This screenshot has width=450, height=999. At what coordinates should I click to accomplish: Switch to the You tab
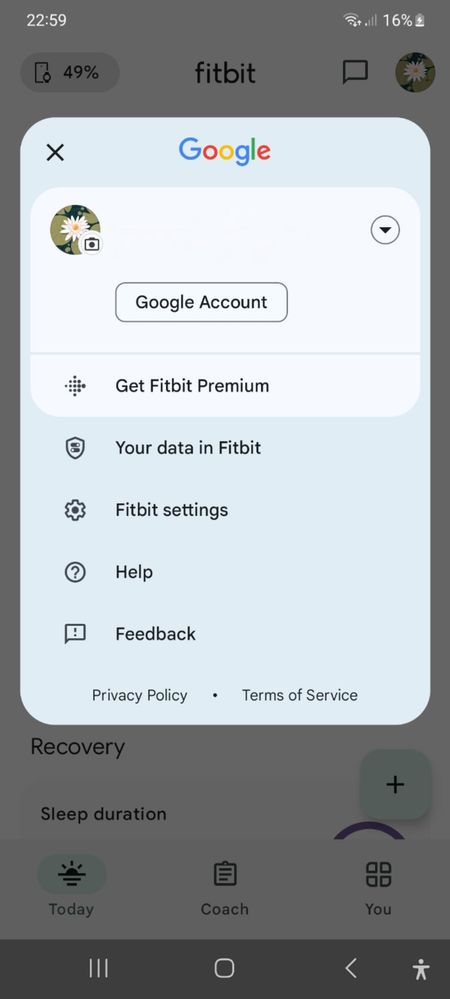[x=378, y=888]
